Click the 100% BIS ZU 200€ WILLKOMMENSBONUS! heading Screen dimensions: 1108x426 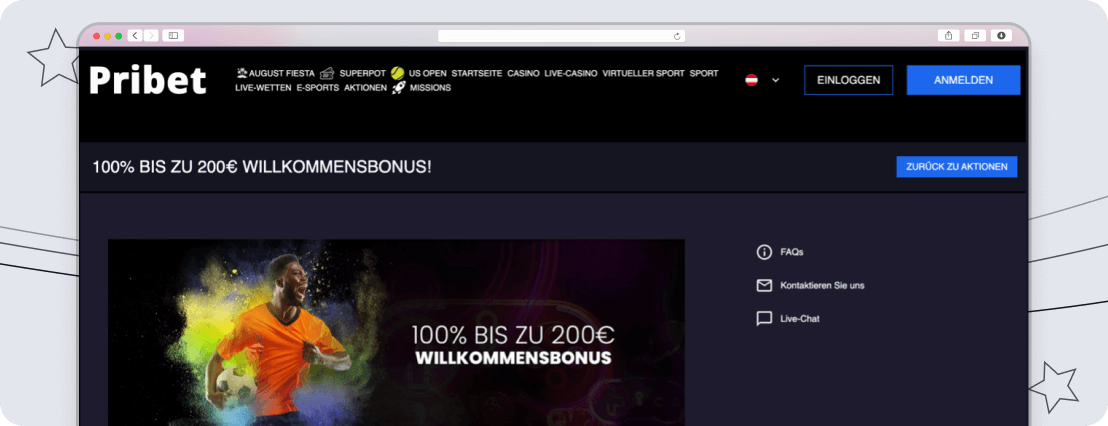[262, 167]
